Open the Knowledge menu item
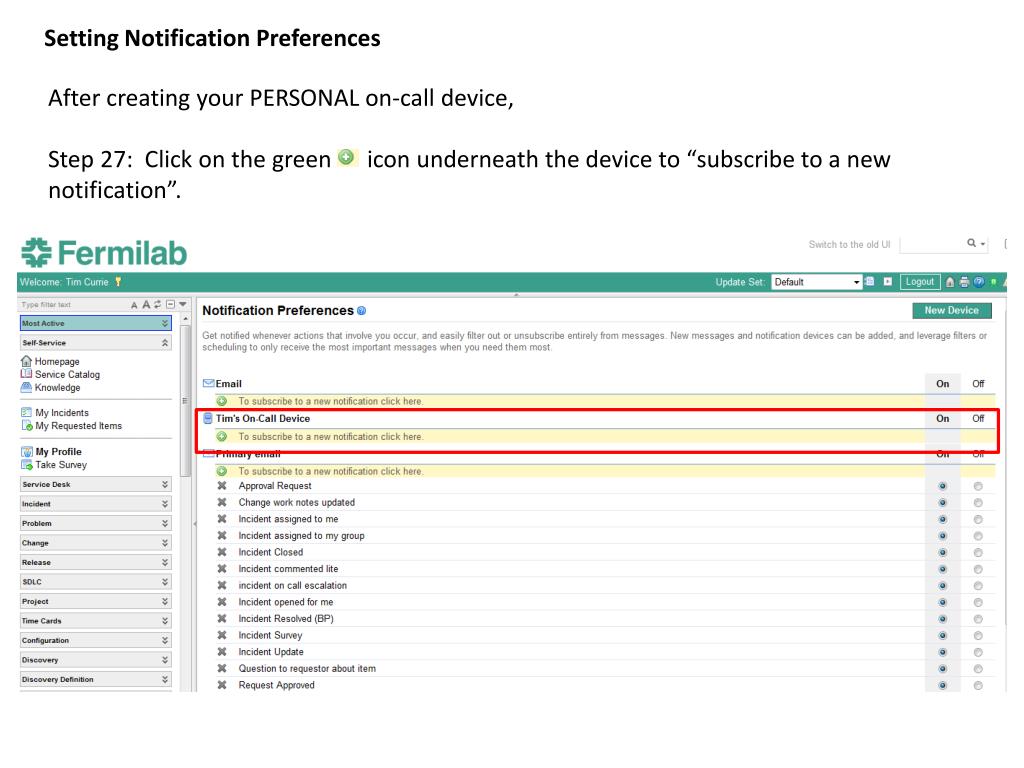The image size is (1024, 768). click(x=57, y=387)
